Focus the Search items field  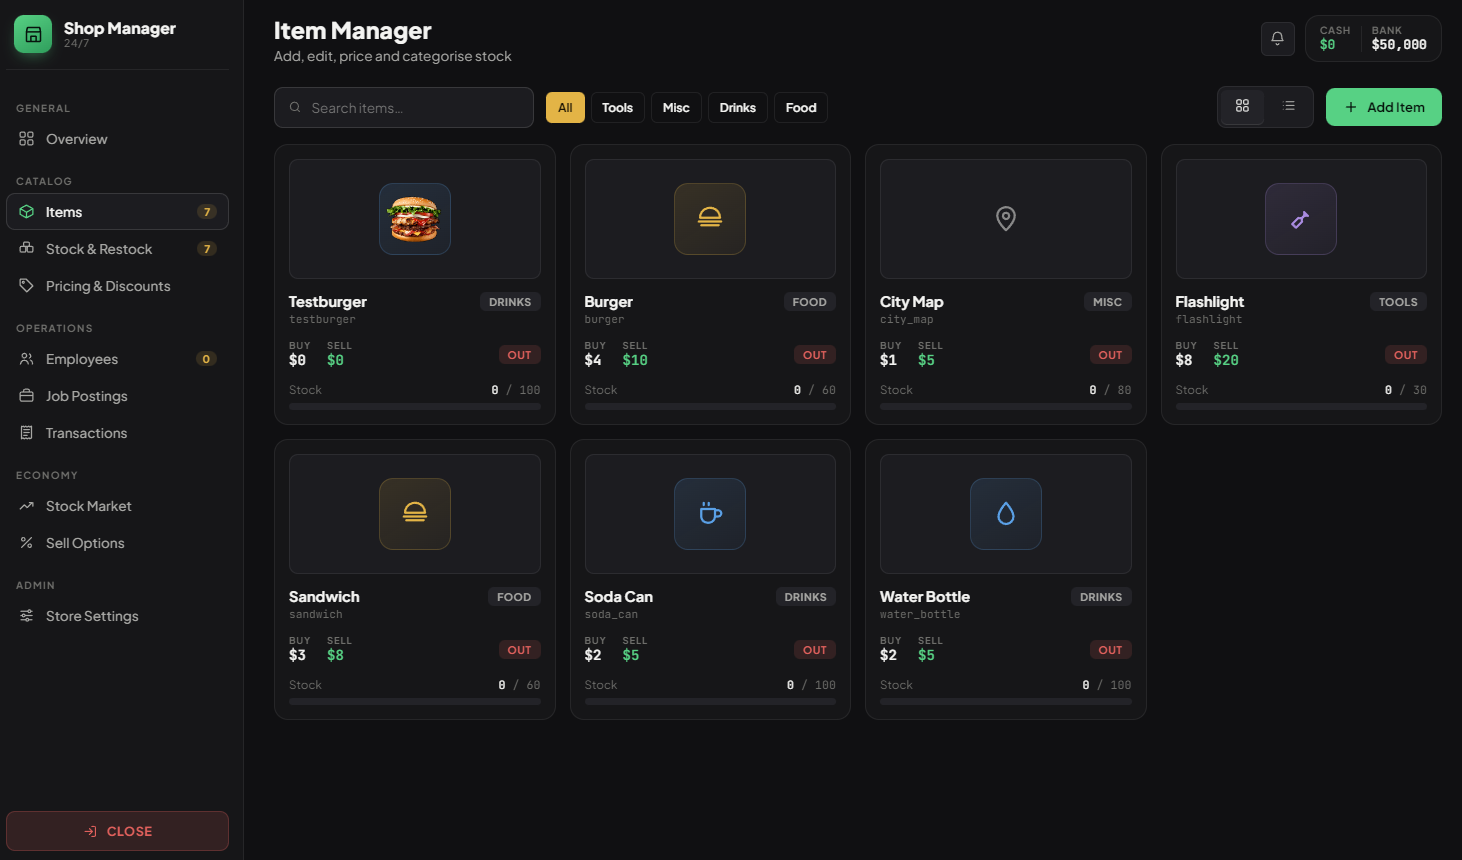pos(404,108)
